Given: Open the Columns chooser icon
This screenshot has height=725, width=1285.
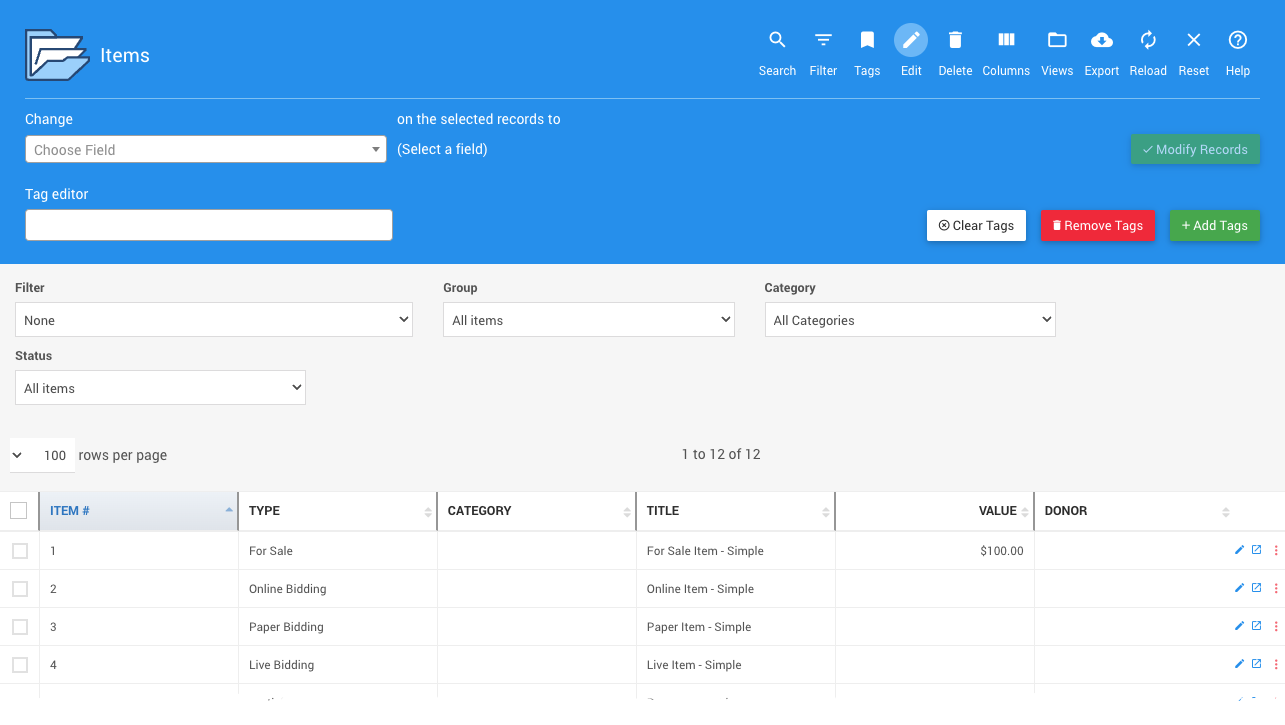Looking at the screenshot, I should (1006, 41).
